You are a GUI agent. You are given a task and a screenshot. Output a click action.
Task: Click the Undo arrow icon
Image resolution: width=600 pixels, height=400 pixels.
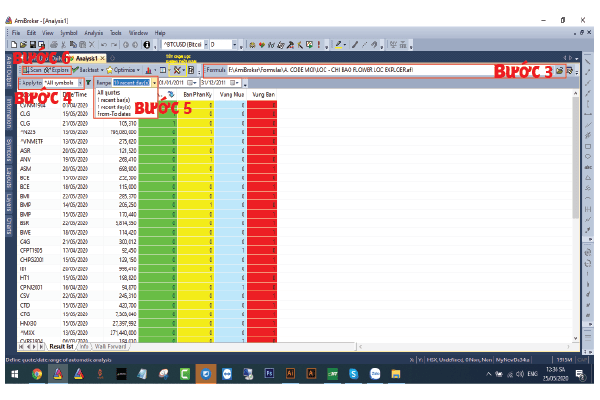103,45
